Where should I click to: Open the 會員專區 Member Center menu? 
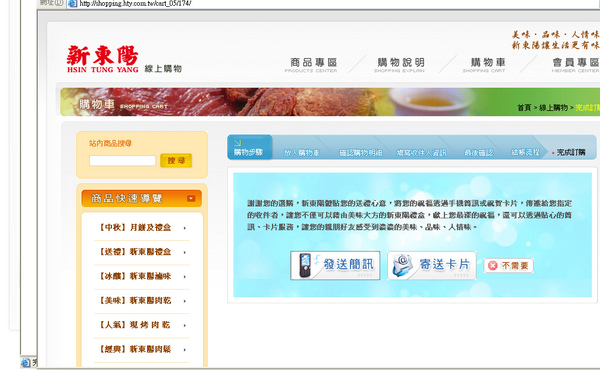(x=575, y=65)
